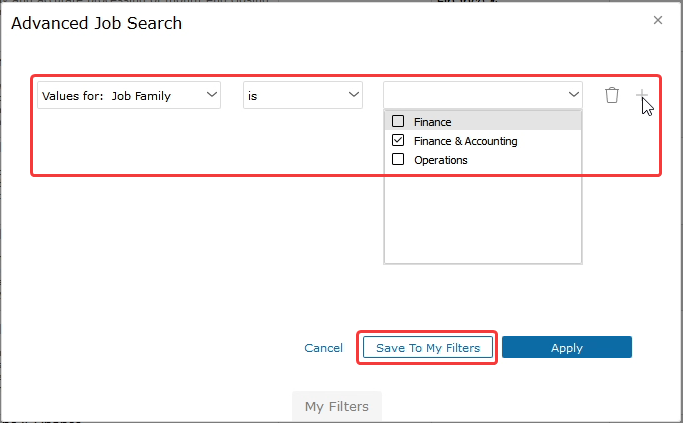This screenshot has width=683, height=423.
Task: Add a new filter row with plus icon
Action: tap(642, 95)
